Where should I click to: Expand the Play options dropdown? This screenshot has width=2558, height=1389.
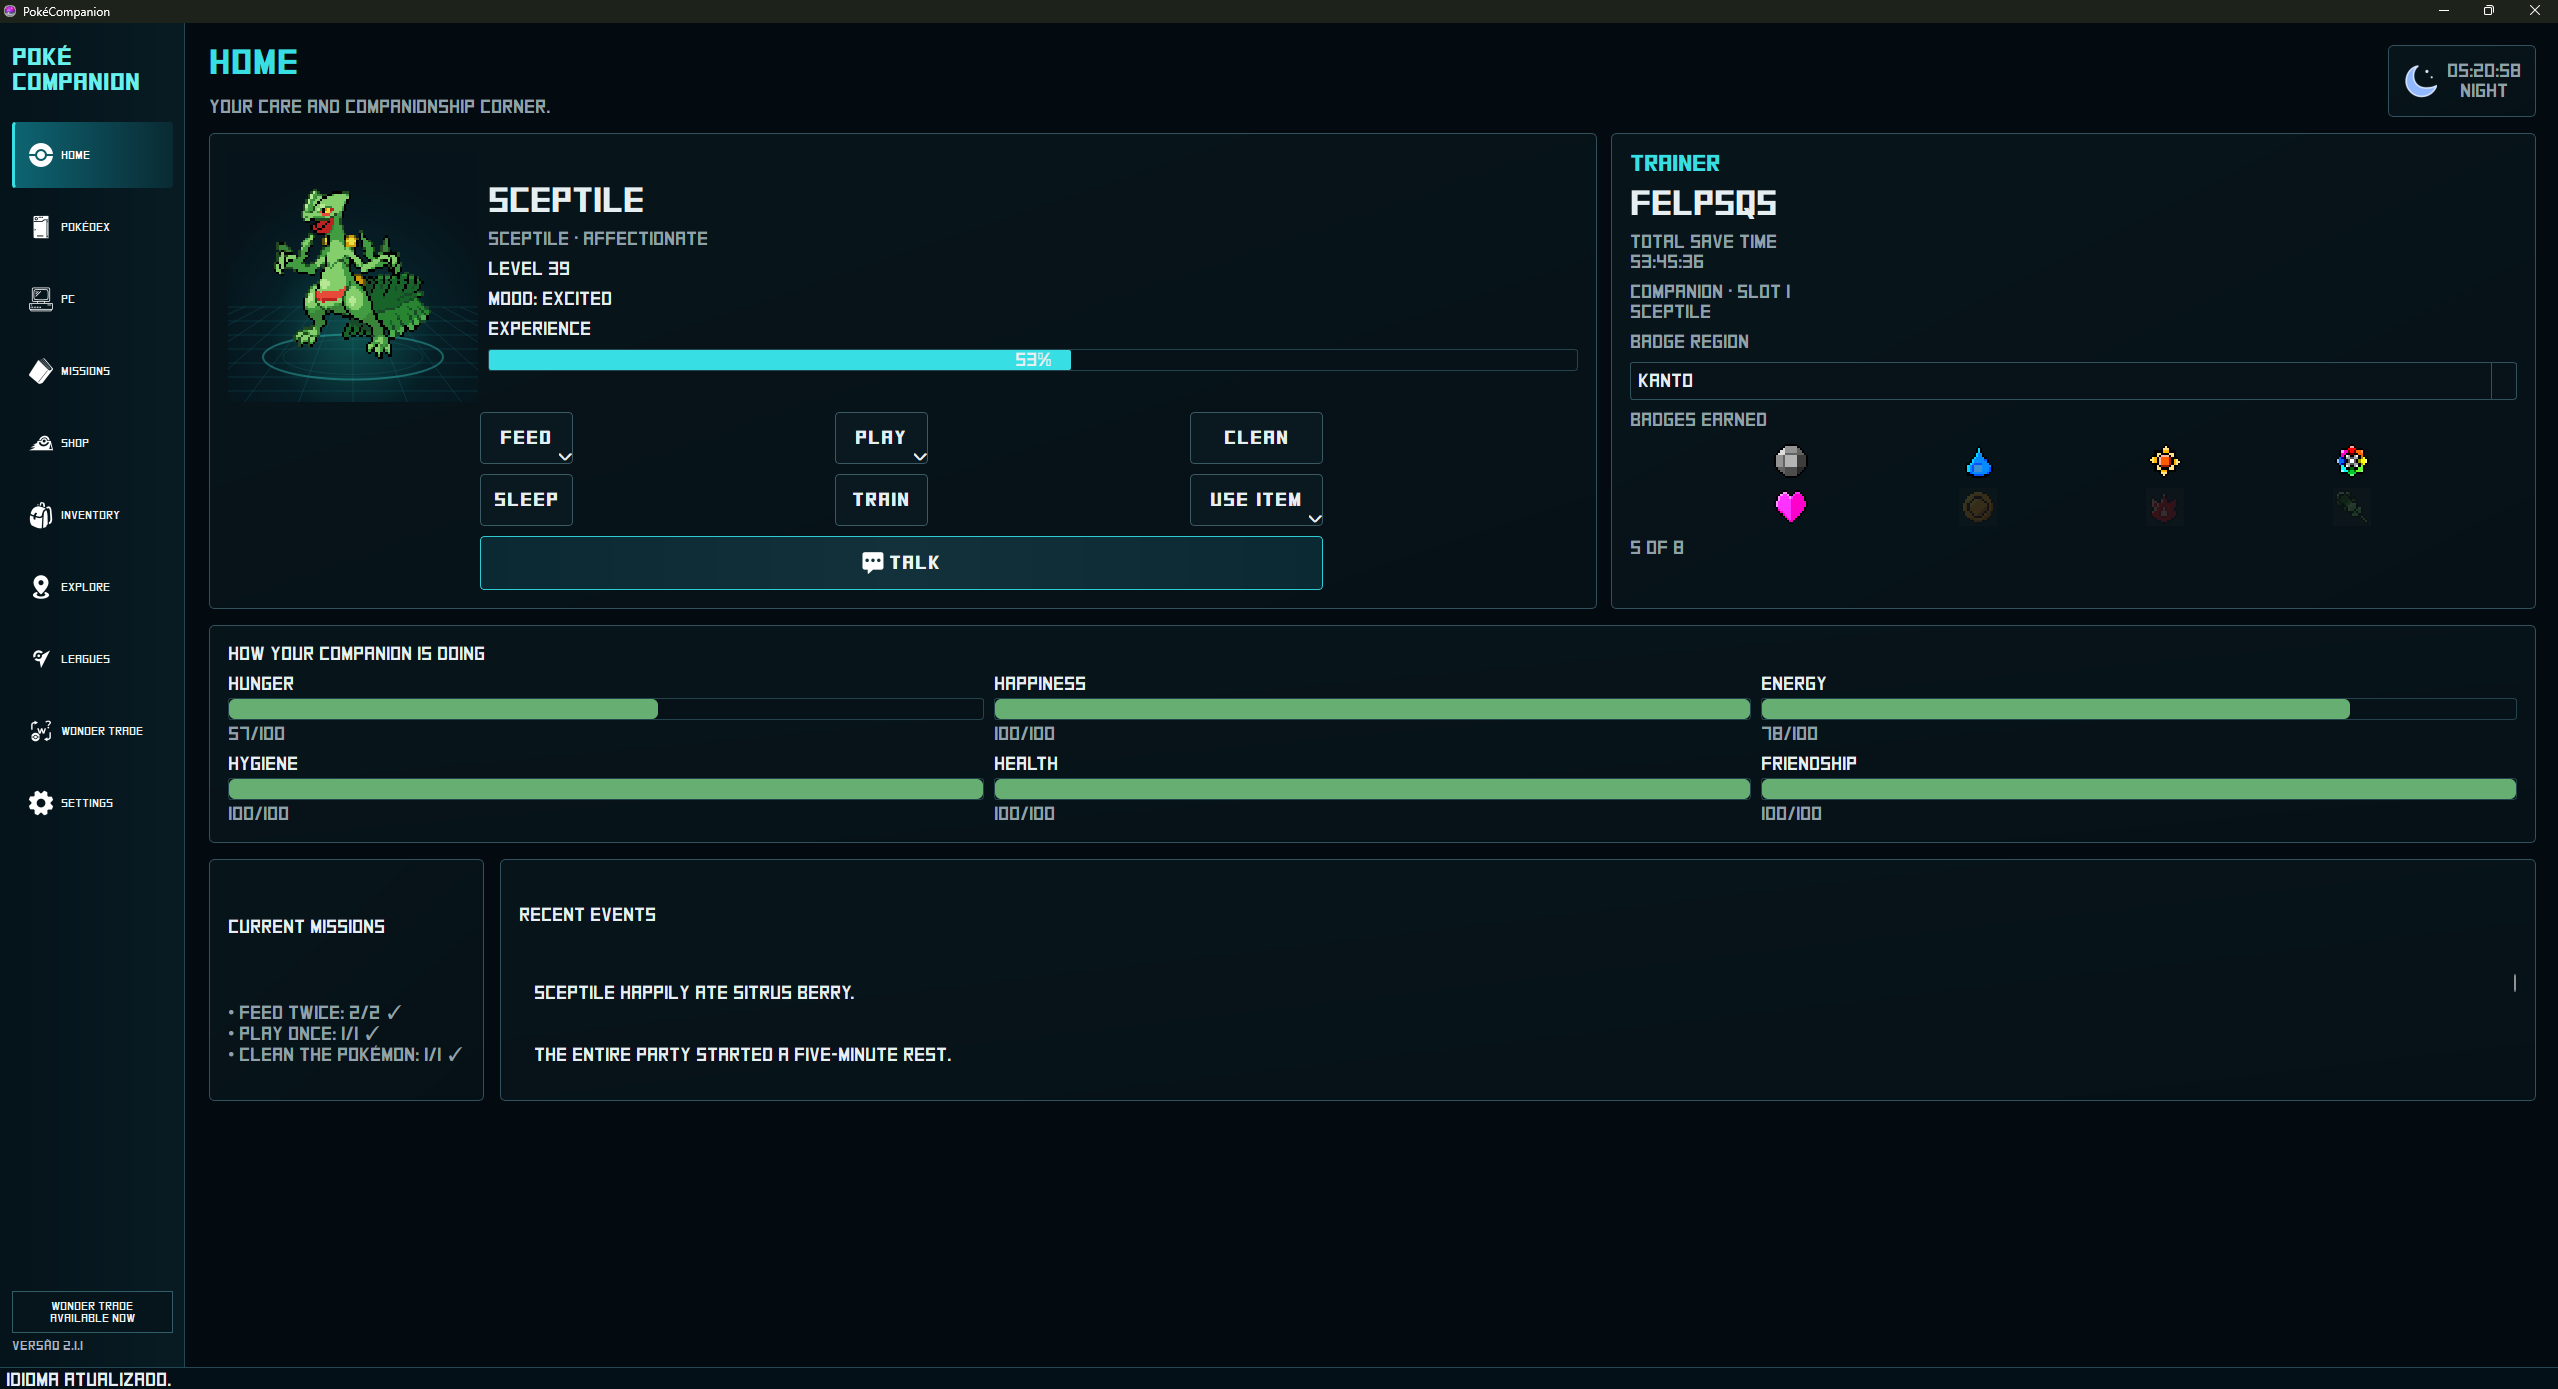click(920, 457)
